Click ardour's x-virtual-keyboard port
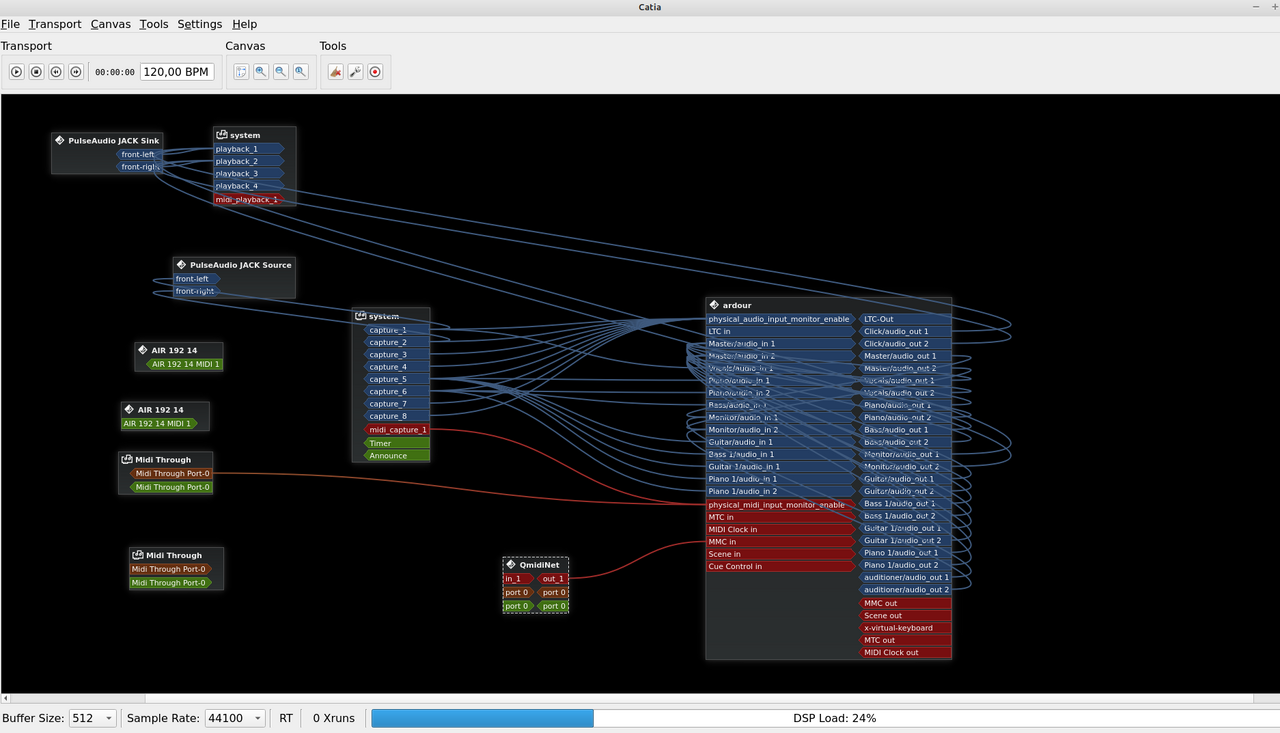The image size is (1280, 733). tap(904, 628)
